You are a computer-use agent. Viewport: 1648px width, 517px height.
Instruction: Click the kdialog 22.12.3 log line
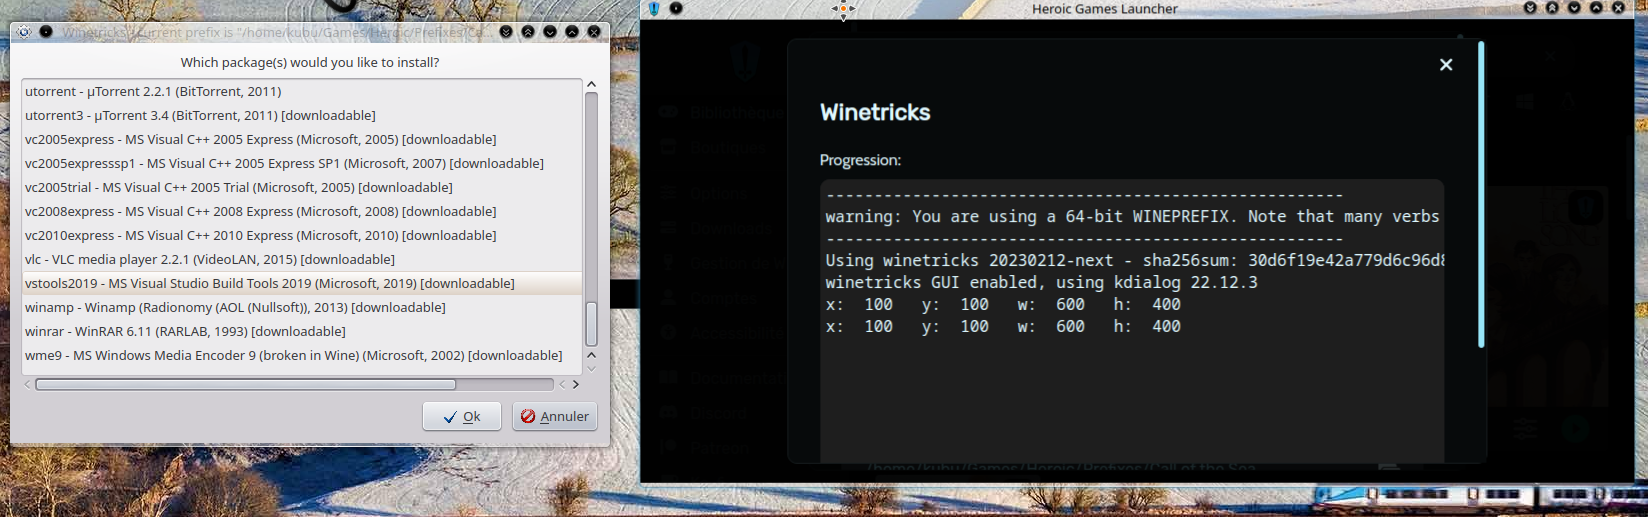click(x=1041, y=283)
